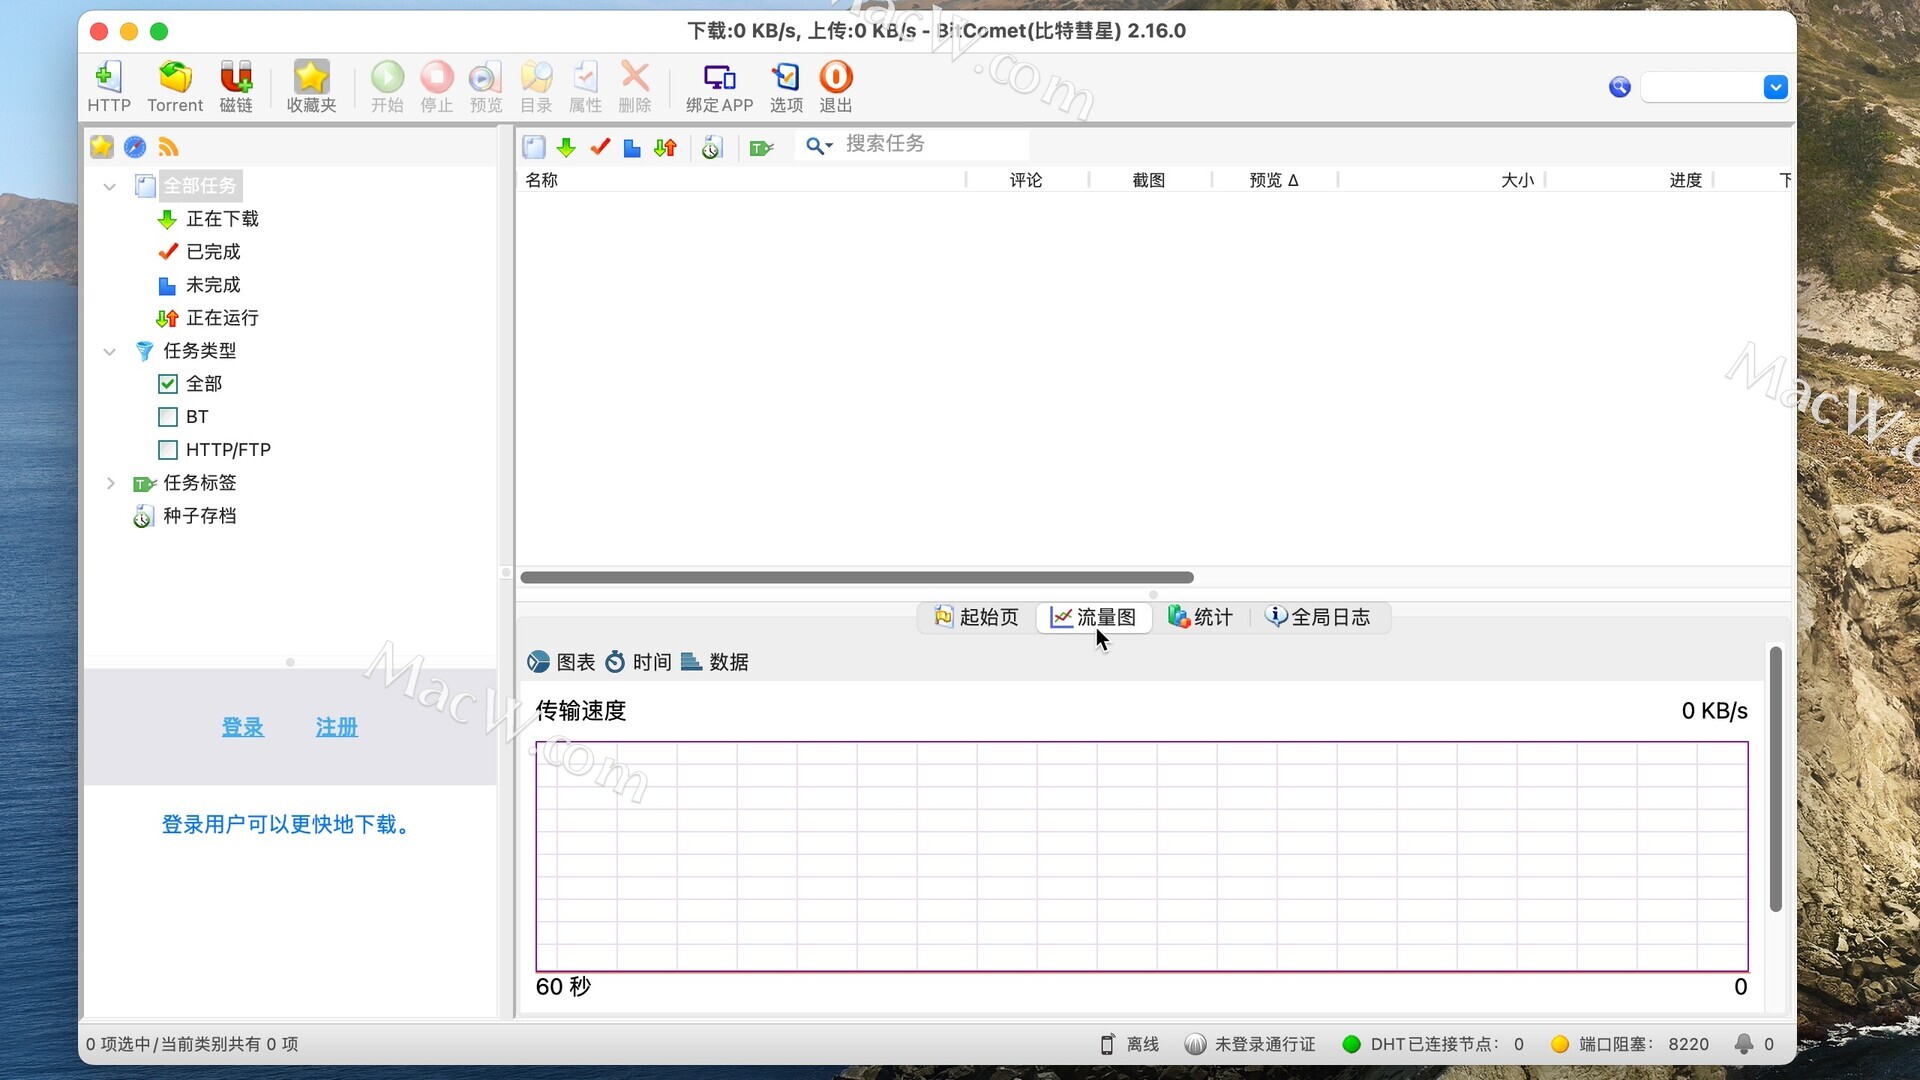Open the search magnifier dropdown in task search

coord(819,146)
